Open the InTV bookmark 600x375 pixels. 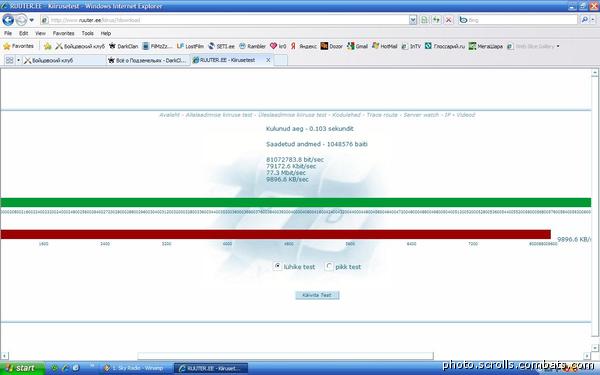pyautogui.click(x=411, y=46)
